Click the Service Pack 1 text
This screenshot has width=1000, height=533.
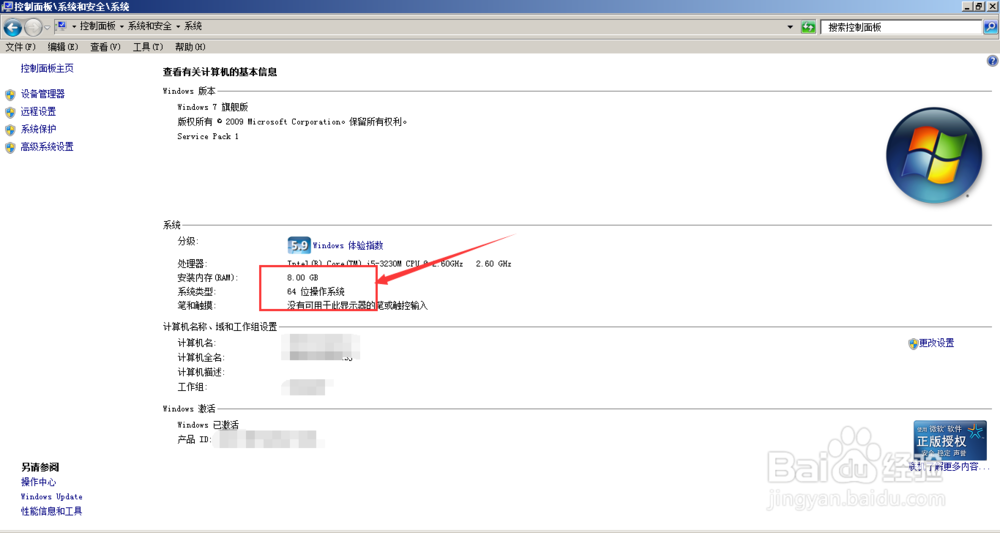point(208,136)
